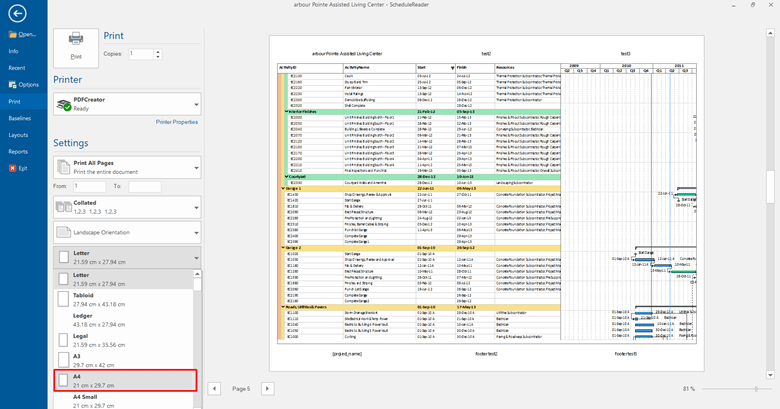The width and height of the screenshot is (780, 409).
Task: Decrease copies with the down spinner
Action: point(158,57)
